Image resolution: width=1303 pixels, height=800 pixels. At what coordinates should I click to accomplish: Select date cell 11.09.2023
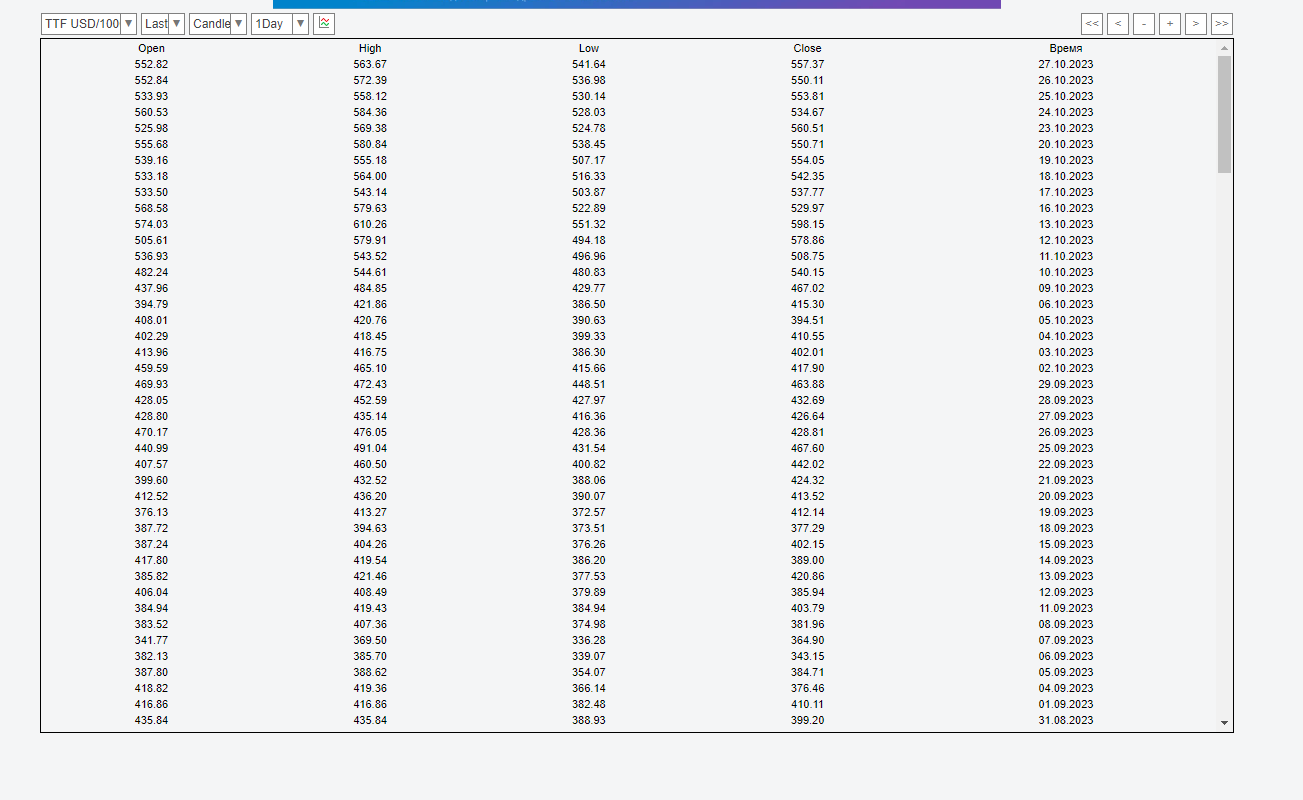pos(1066,608)
